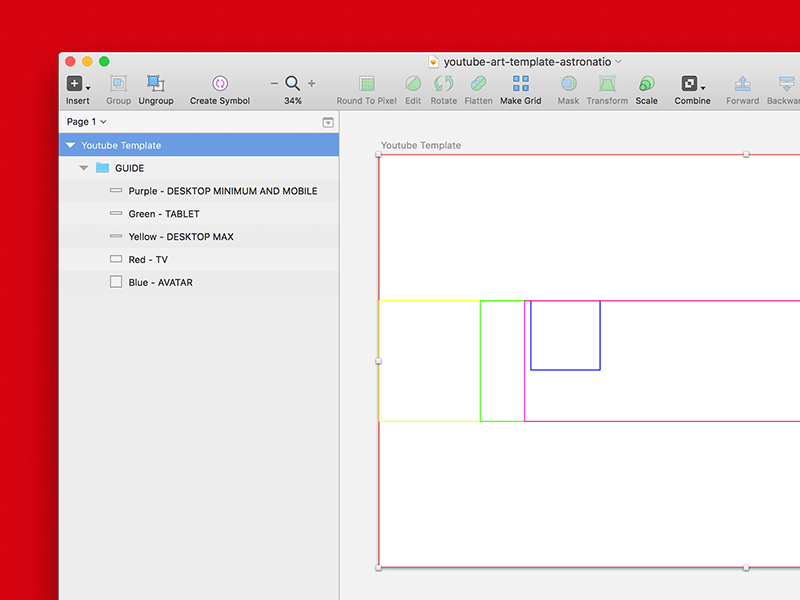The width and height of the screenshot is (800, 600).
Task: Click the Rotate toolbar icon
Action: coord(444,84)
